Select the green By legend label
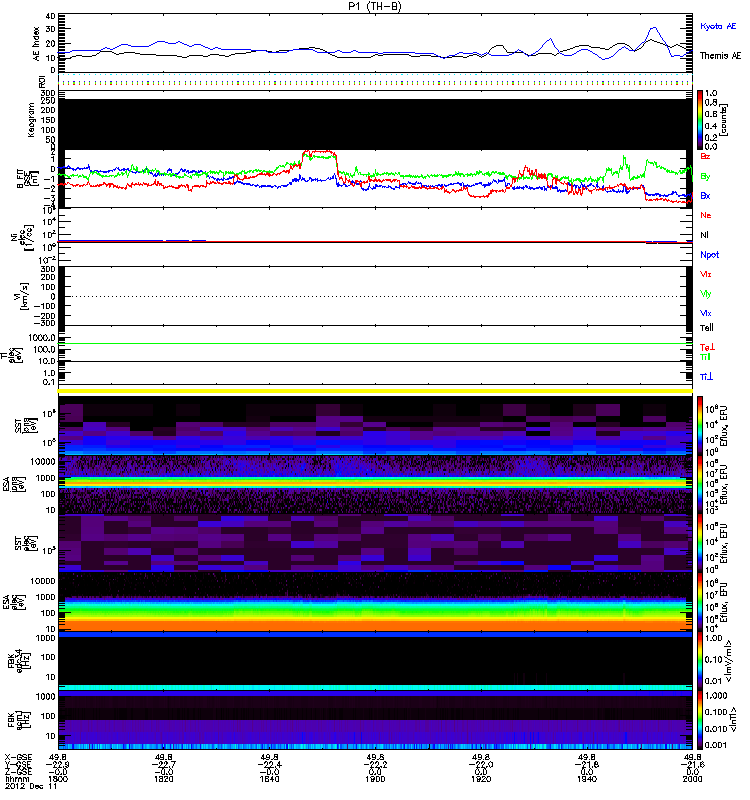Image resolution: width=750 pixels, height=800 pixels. [x=706, y=176]
